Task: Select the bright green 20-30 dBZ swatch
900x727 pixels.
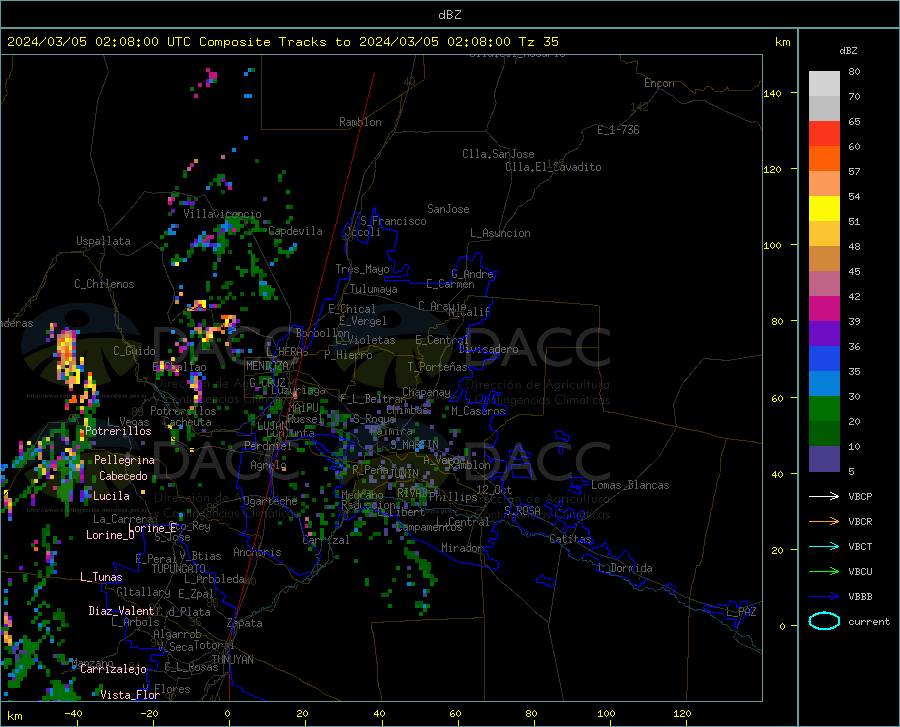Action: click(824, 409)
